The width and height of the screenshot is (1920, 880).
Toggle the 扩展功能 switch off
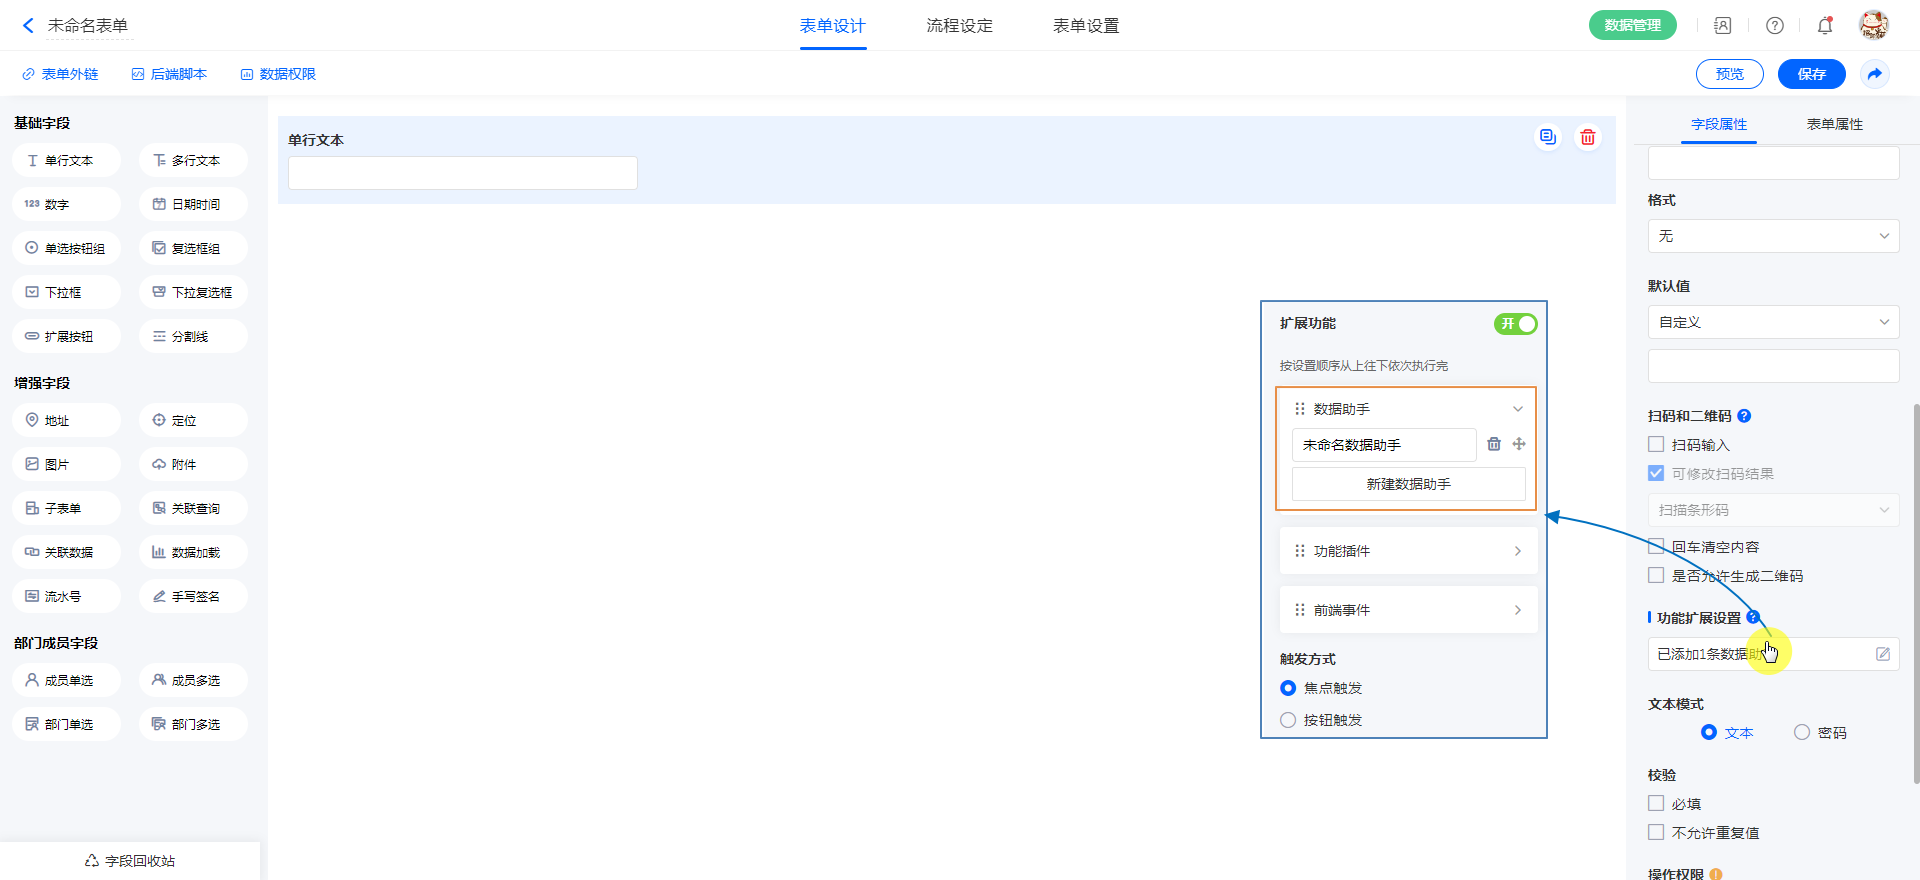(1515, 324)
